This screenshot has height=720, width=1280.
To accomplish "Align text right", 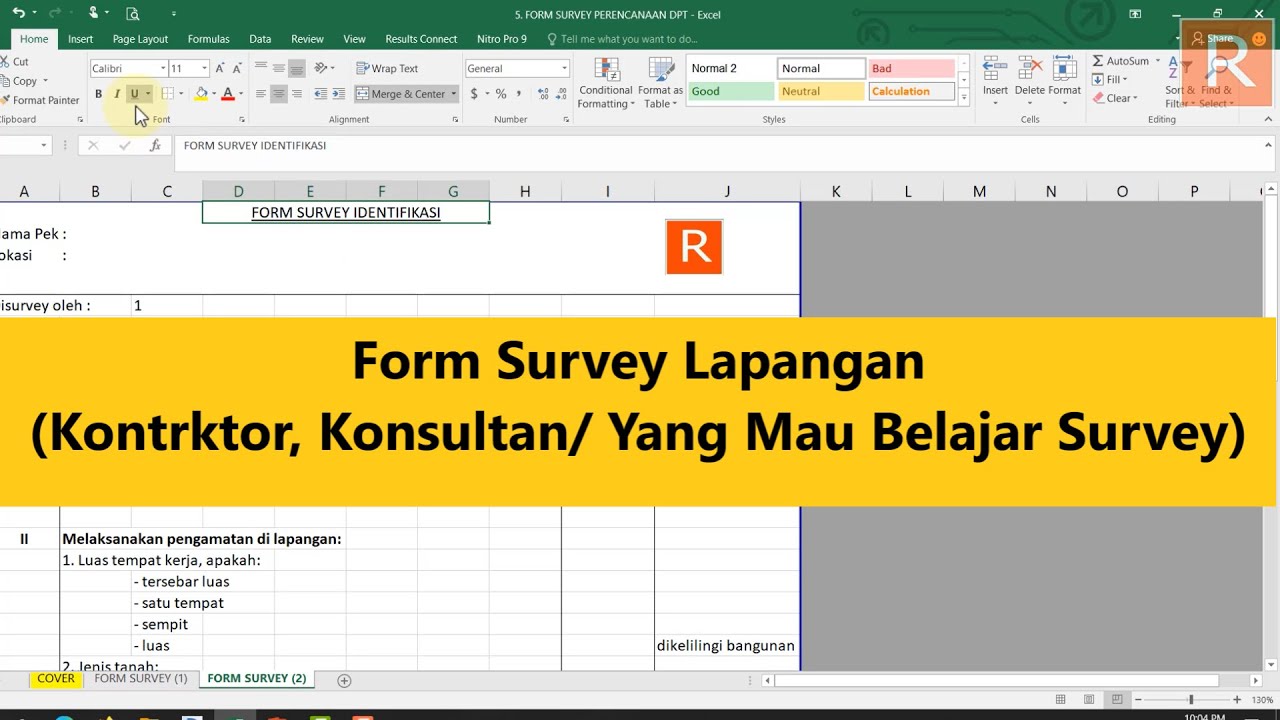I will (x=297, y=94).
